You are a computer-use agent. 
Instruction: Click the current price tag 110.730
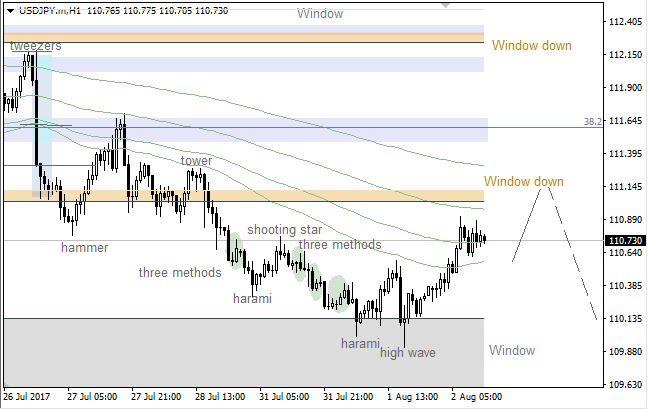[x=625, y=241]
